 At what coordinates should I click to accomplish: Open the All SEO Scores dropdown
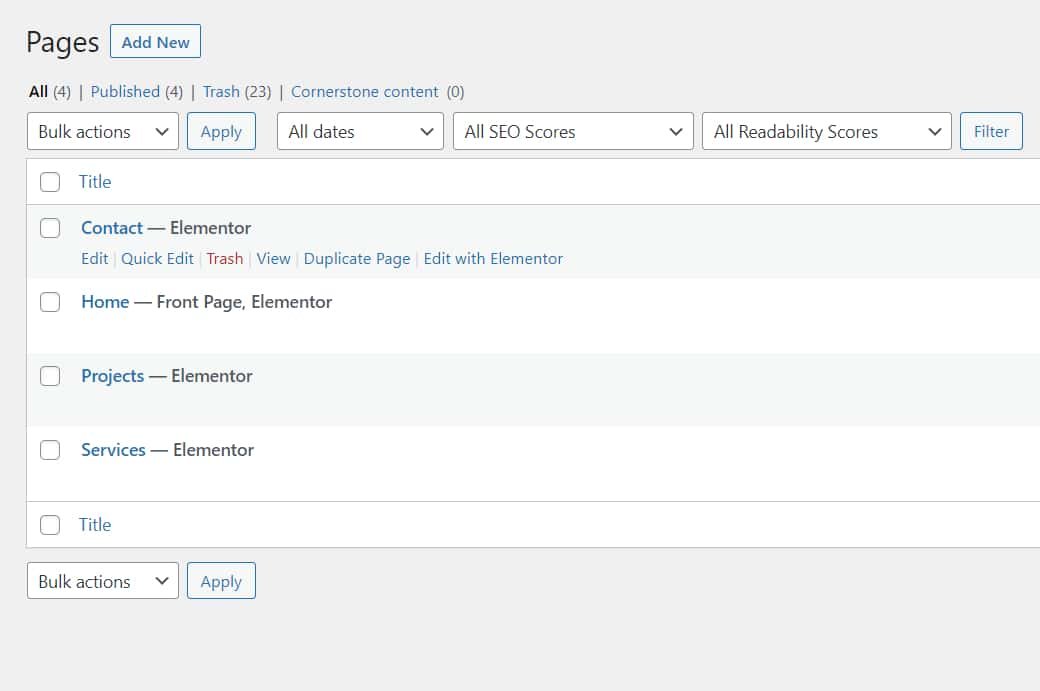[573, 132]
